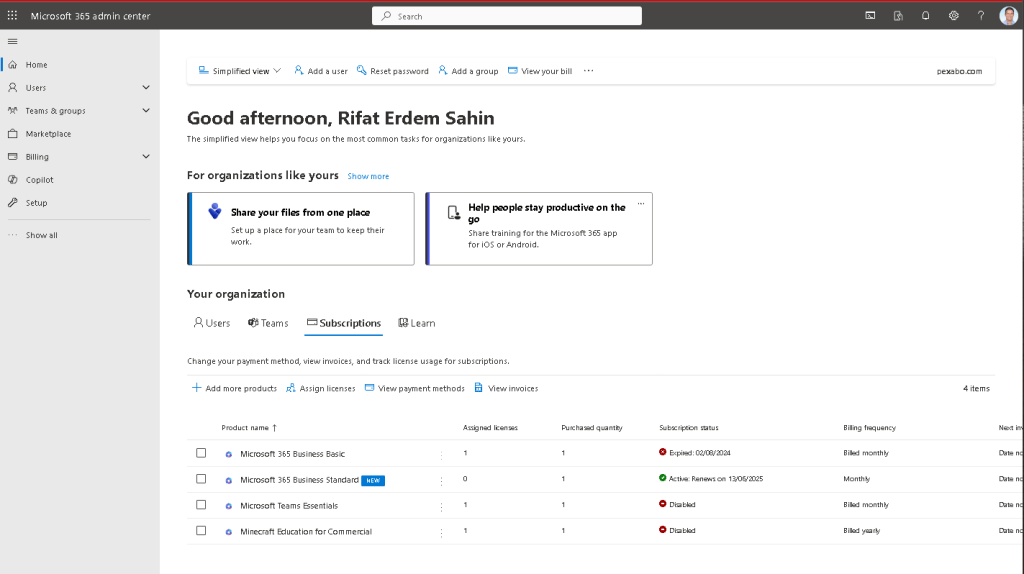
Task: Check Minecraft Education for Commercial checkbox
Action: [201, 531]
